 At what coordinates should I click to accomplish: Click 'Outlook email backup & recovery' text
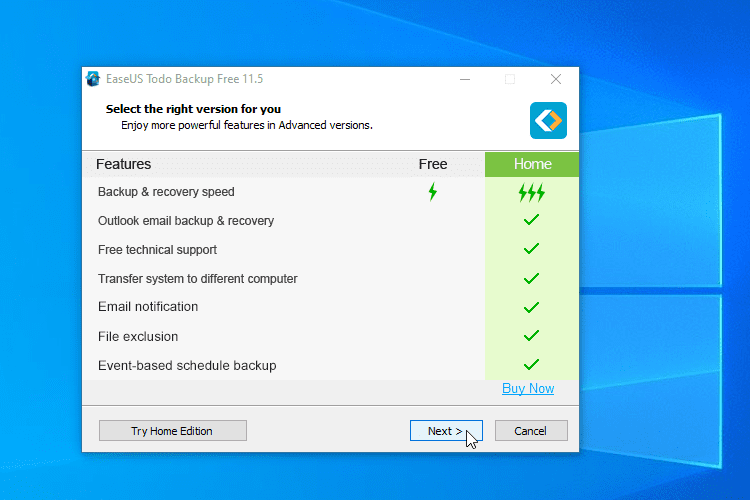(186, 221)
